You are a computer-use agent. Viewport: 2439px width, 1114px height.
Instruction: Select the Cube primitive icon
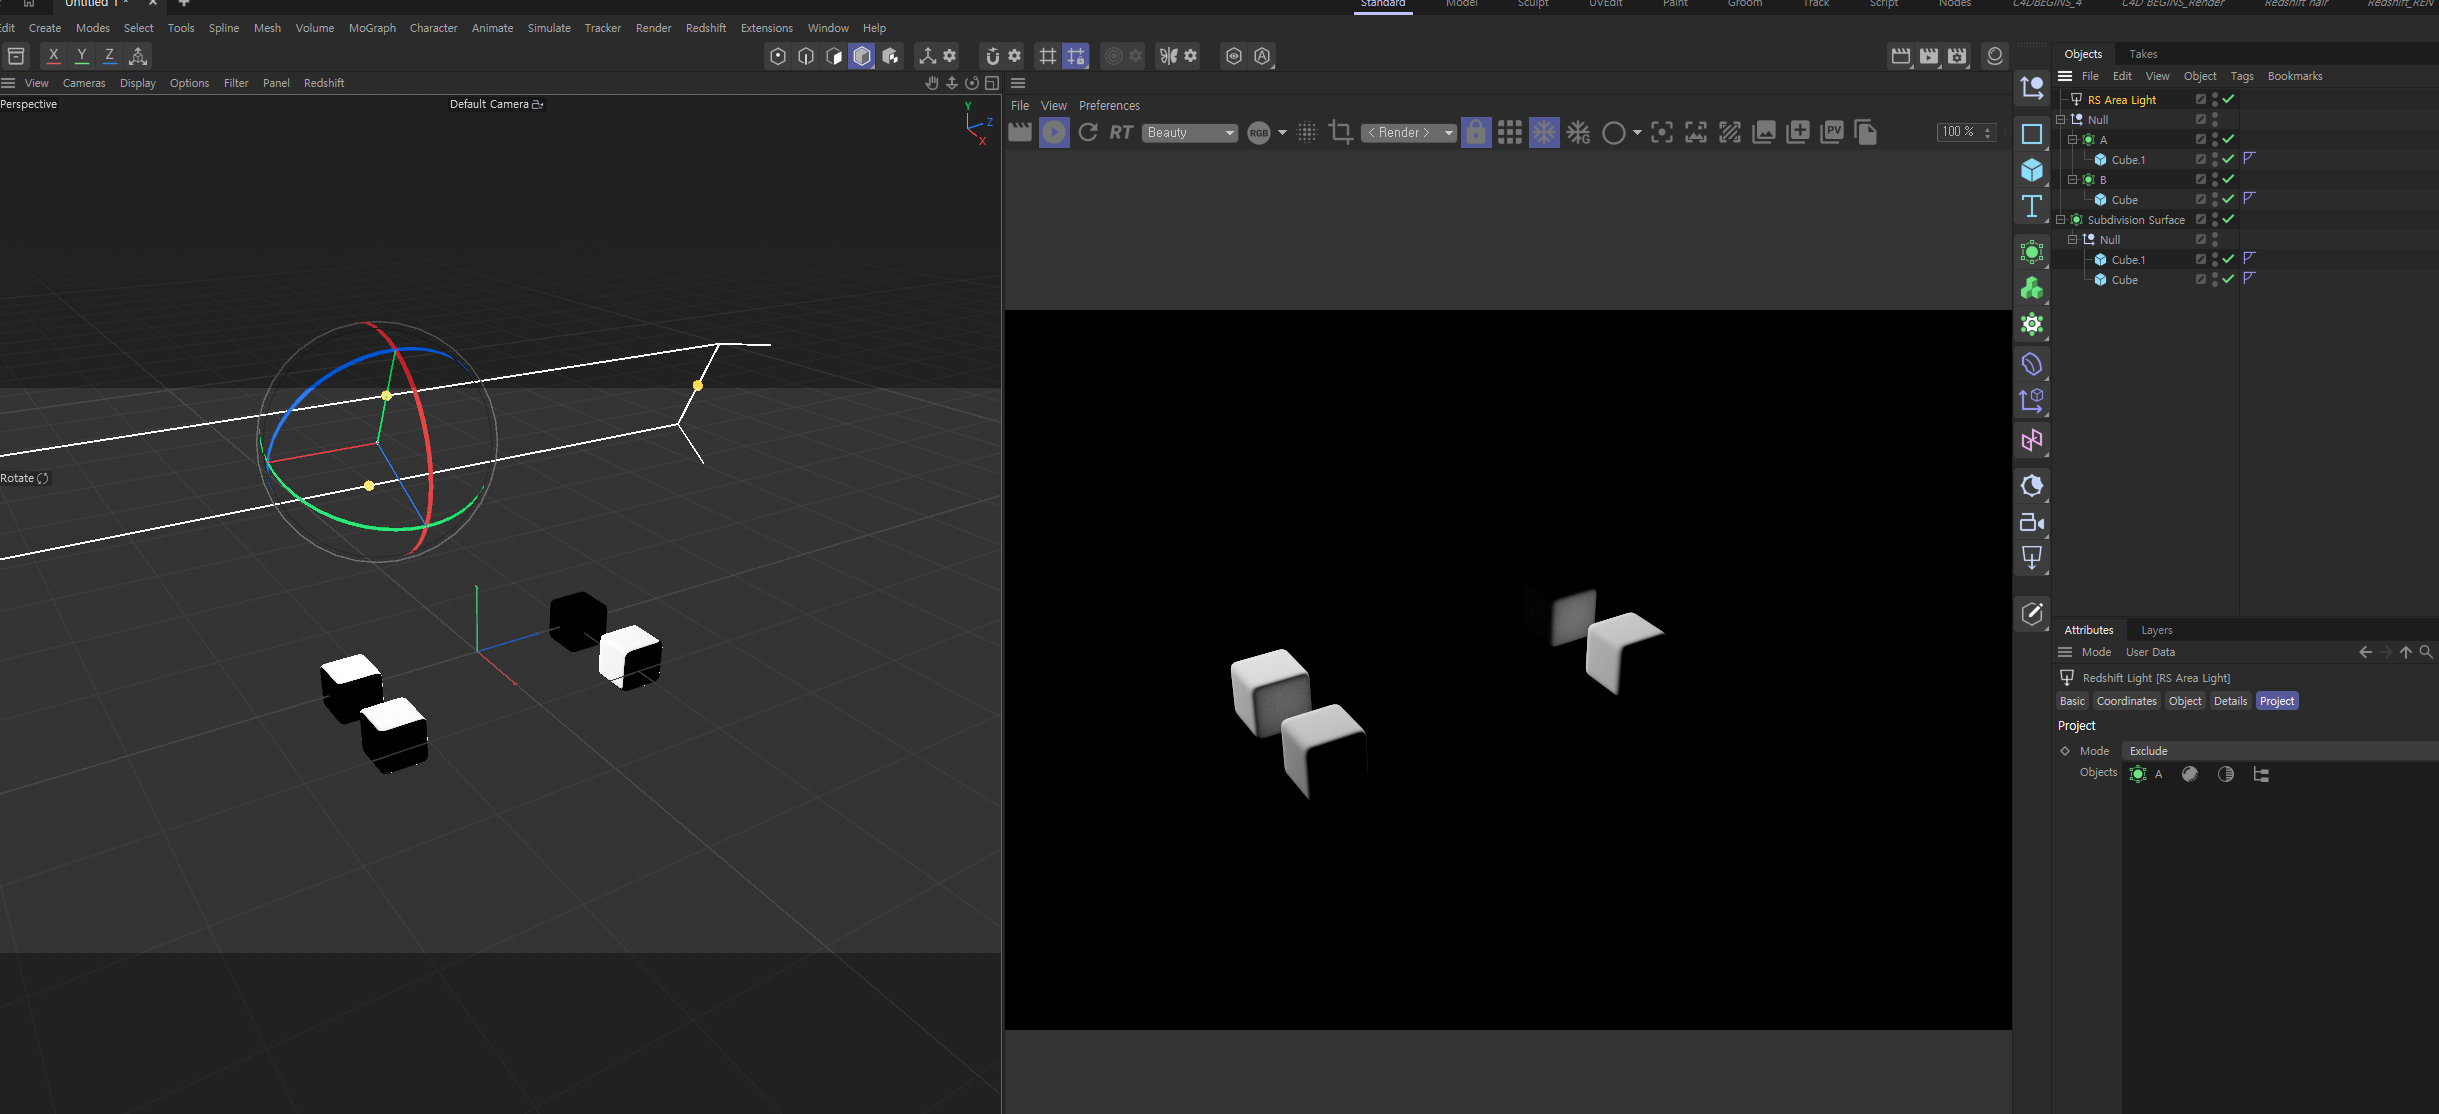click(2031, 170)
